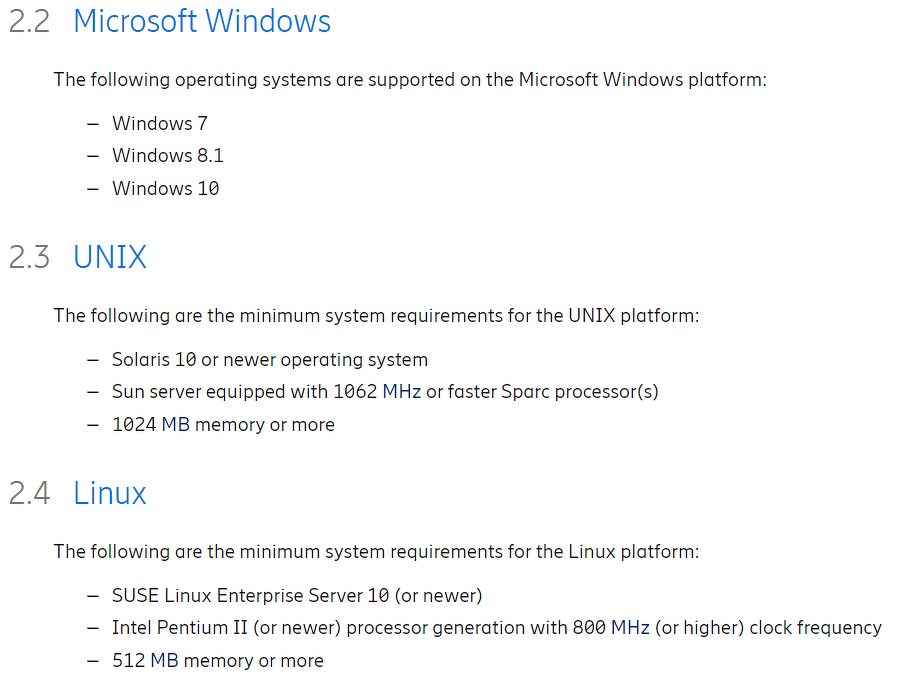Select the Sun server Sparc processor line
913x681 pixels.
385,391
